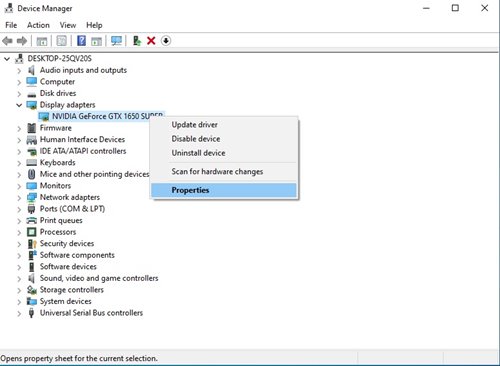Open the Action menu
This screenshot has width=500, height=366.
[x=38, y=25]
